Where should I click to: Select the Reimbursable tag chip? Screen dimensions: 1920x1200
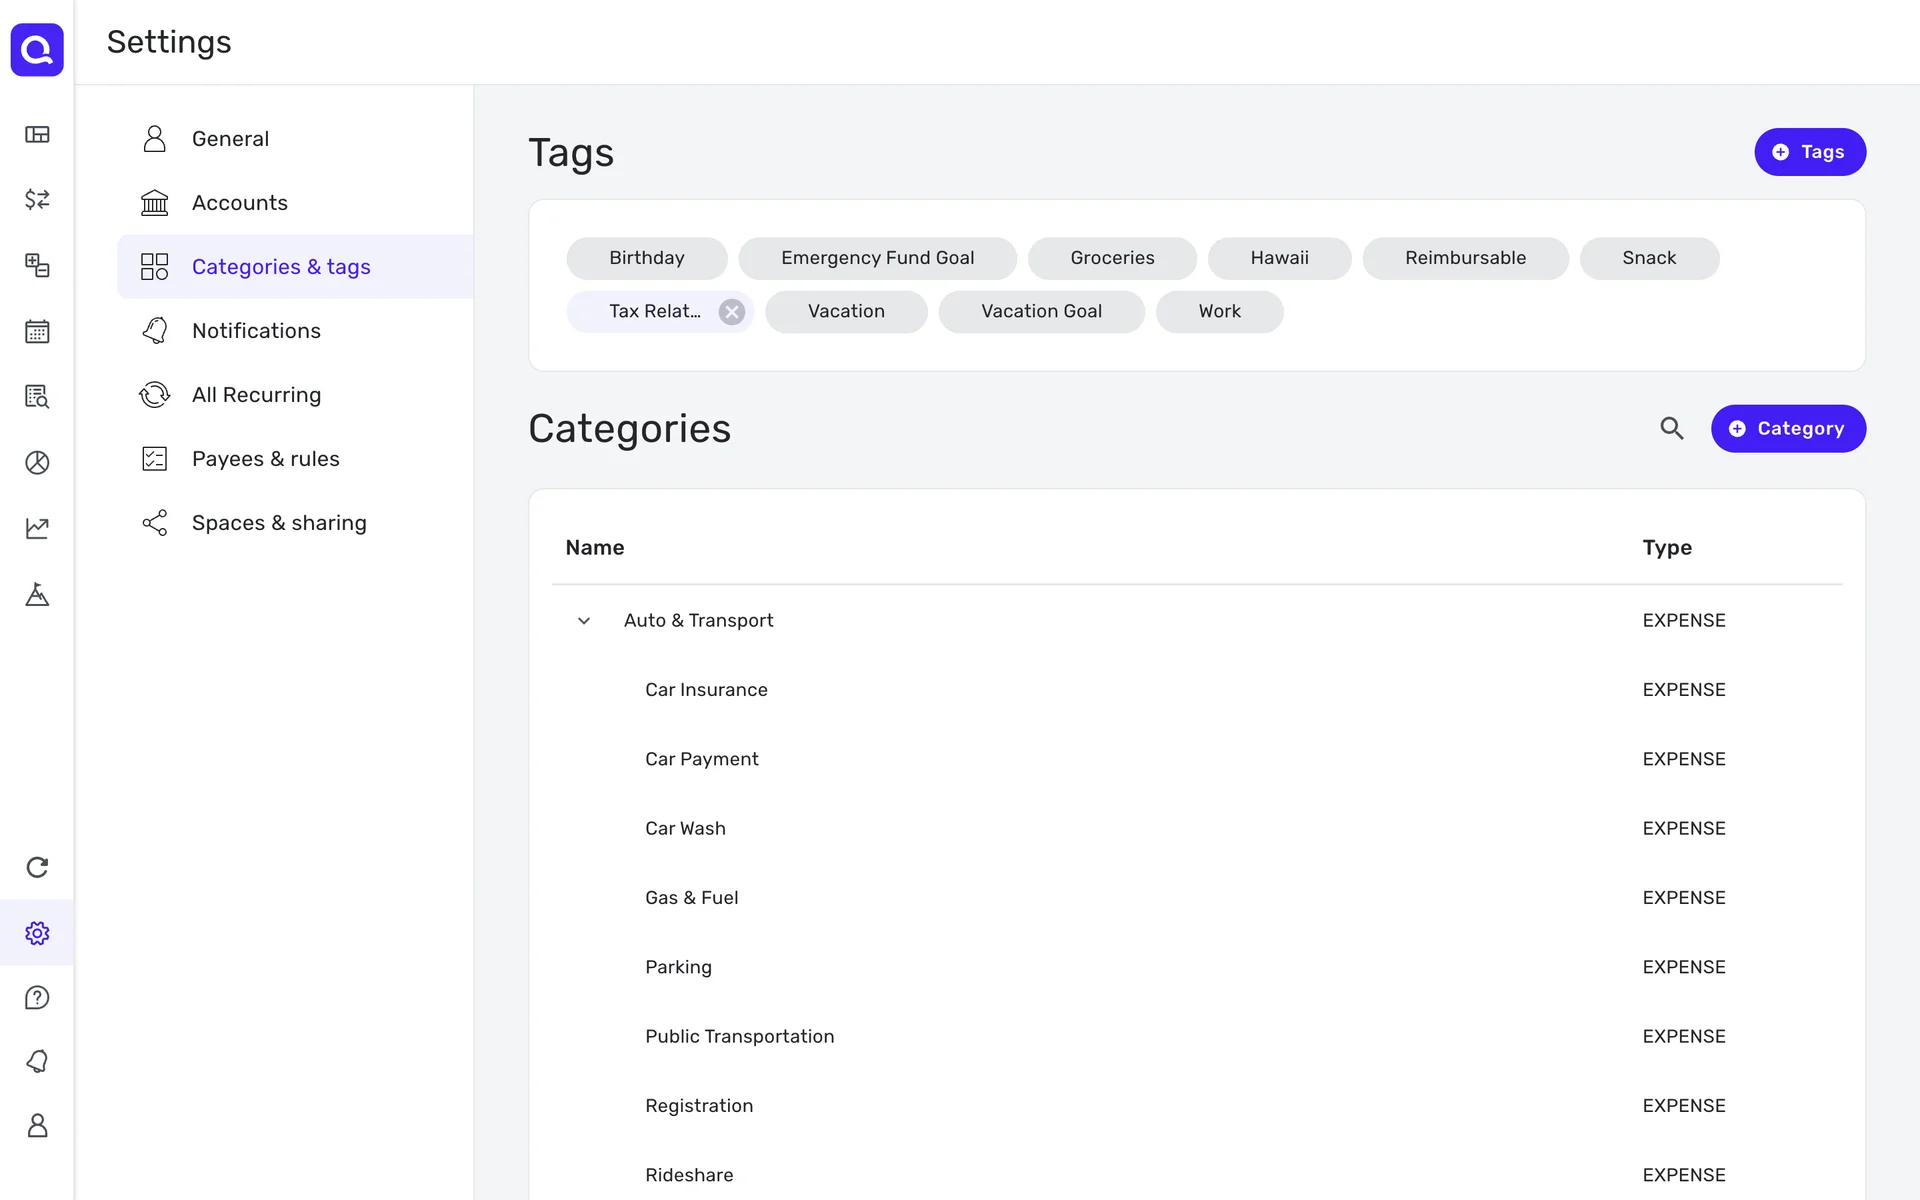(1464, 258)
